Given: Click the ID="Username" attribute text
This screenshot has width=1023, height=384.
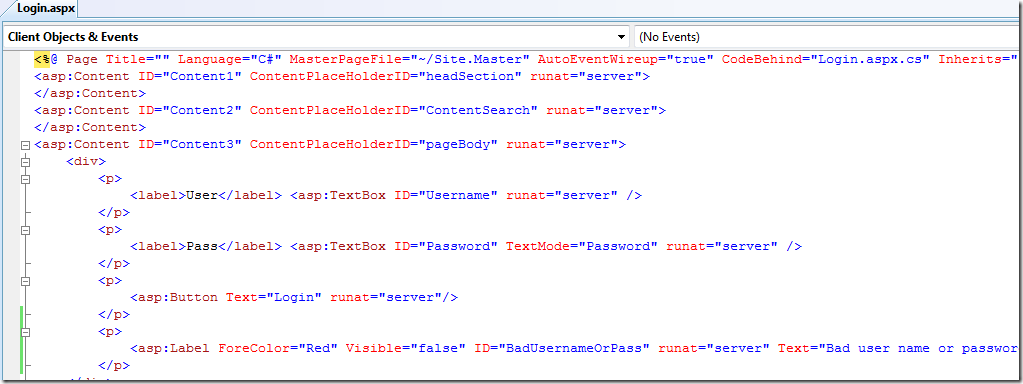Looking at the screenshot, I should pyautogui.click(x=446, y=196).
